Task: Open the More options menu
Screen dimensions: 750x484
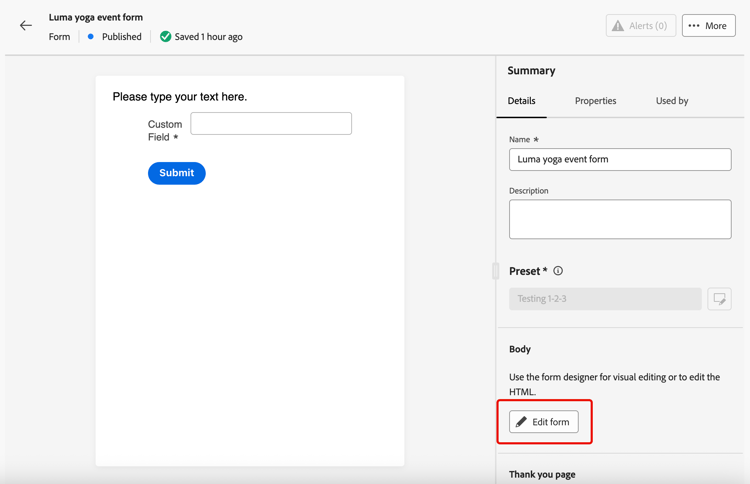Action: (708, 26)
